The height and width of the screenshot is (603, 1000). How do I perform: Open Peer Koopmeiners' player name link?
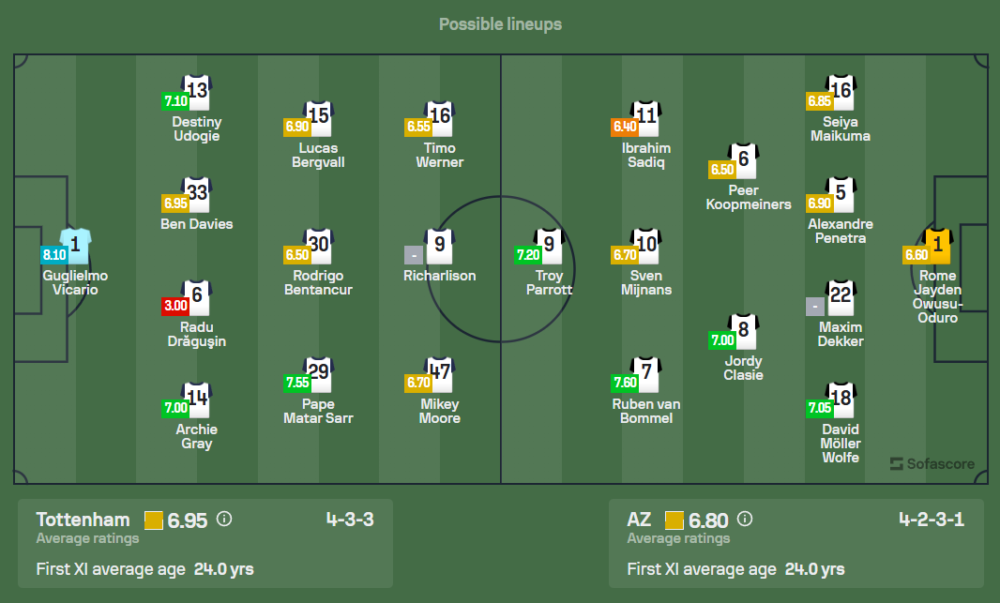tap(743, 197)
